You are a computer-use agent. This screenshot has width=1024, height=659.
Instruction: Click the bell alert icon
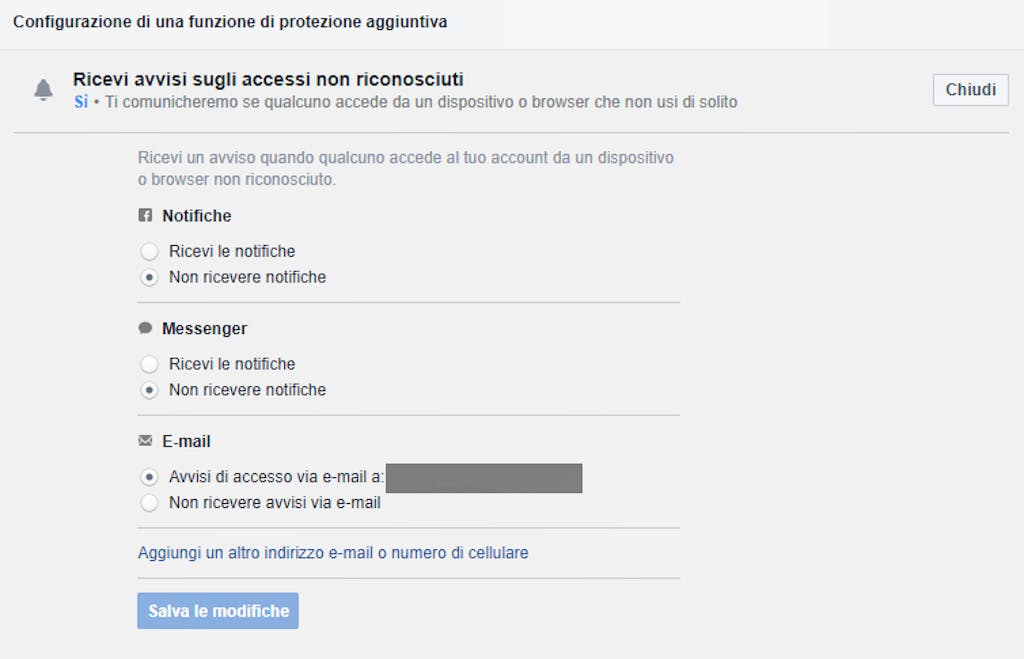click(x=43, y=89)
